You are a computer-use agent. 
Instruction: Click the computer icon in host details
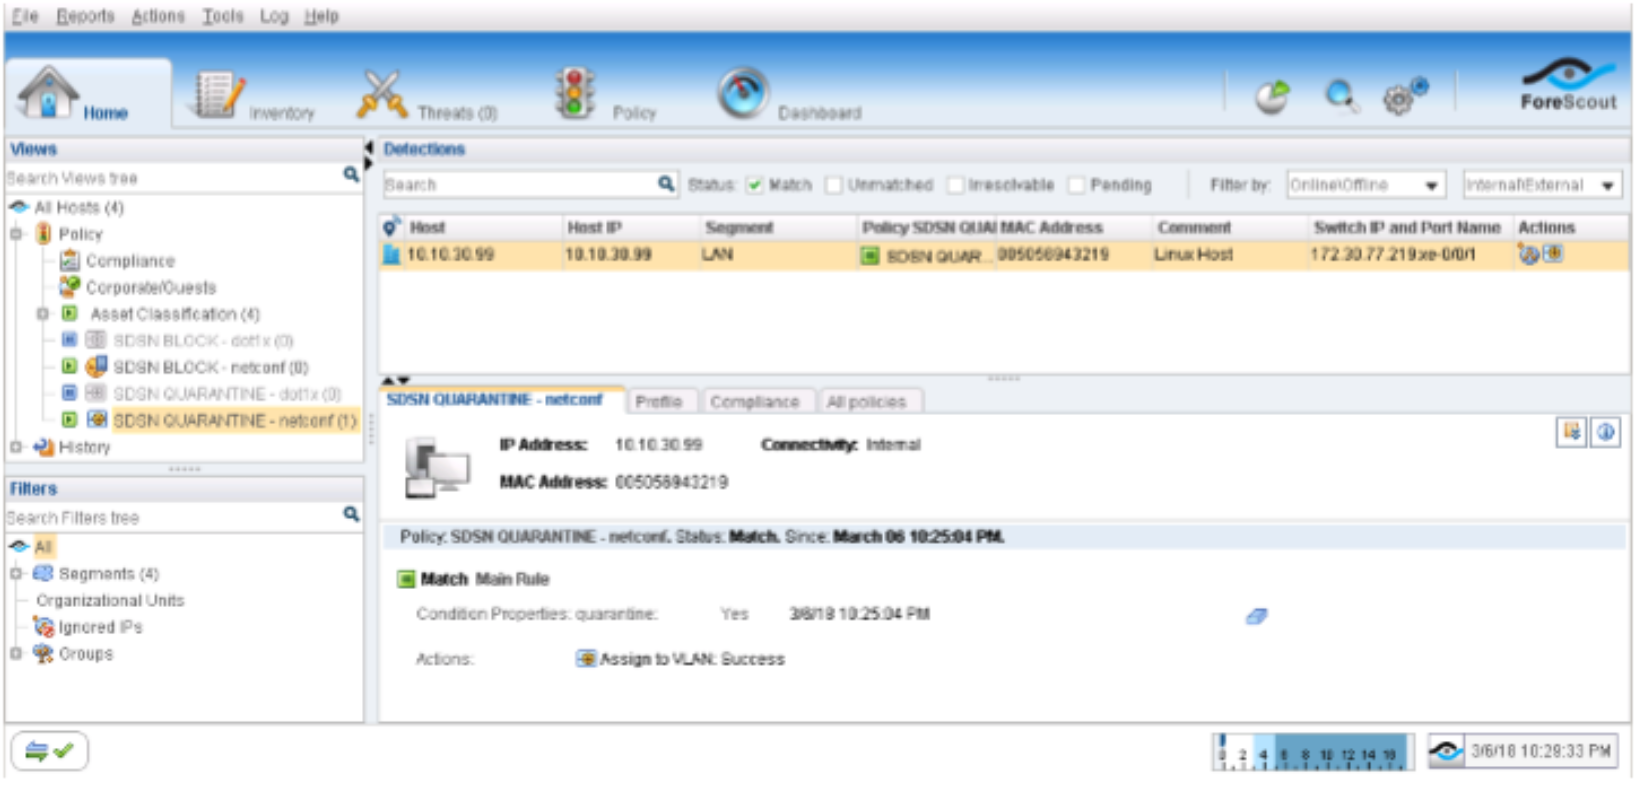[x=436, y=467]
